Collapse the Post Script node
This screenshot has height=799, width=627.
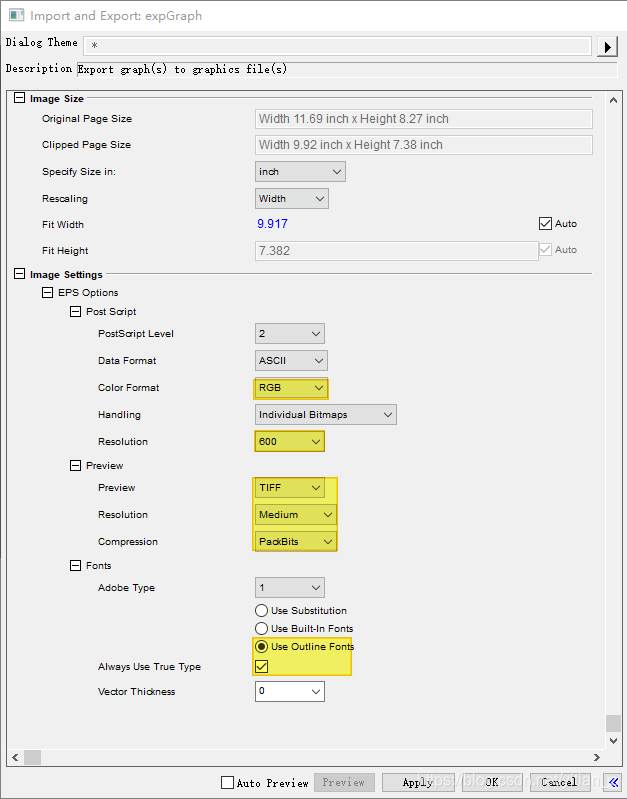coord(75,311)
